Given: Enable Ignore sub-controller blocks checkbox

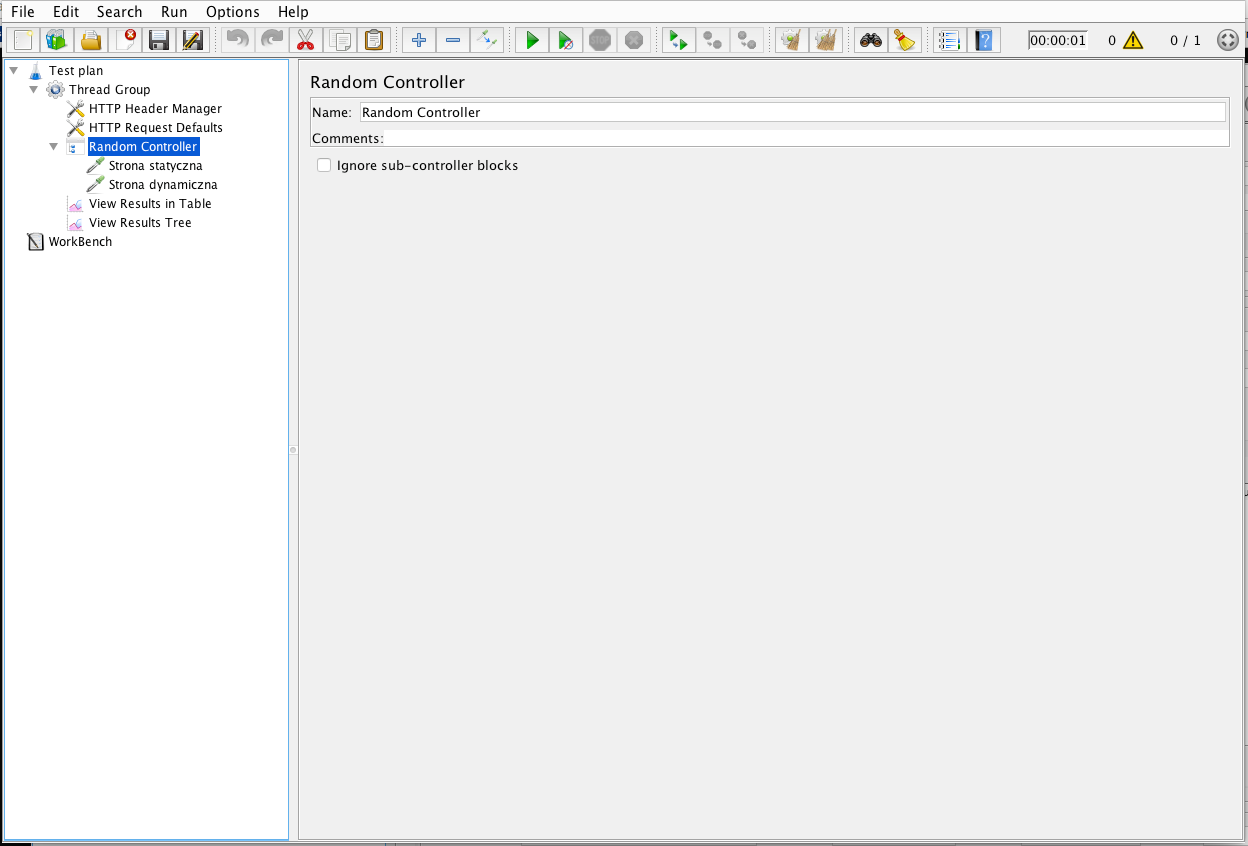Looking at the screenshot, I should coord(324,165).
